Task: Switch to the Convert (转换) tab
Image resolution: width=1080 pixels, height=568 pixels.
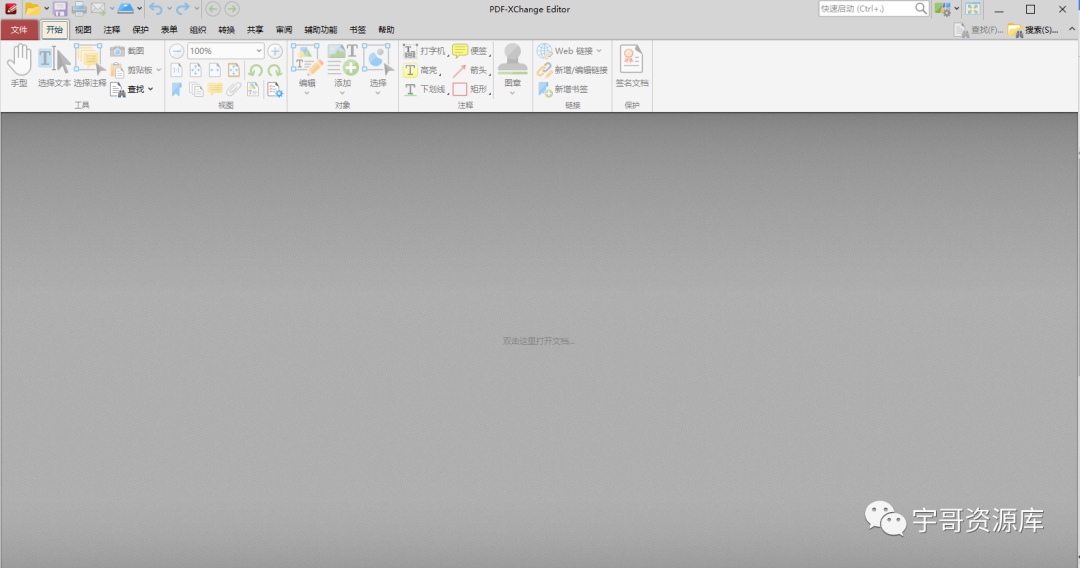Action: tap(227, 30)
